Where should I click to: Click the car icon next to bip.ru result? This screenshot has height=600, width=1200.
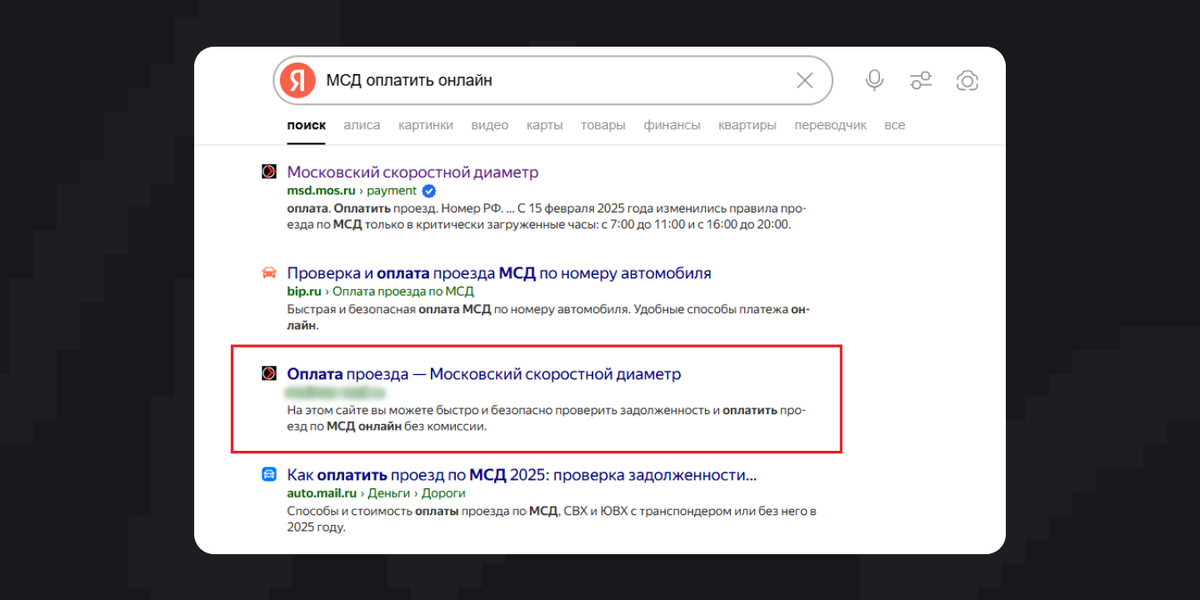pyautogui.click(x=268, y=272)
